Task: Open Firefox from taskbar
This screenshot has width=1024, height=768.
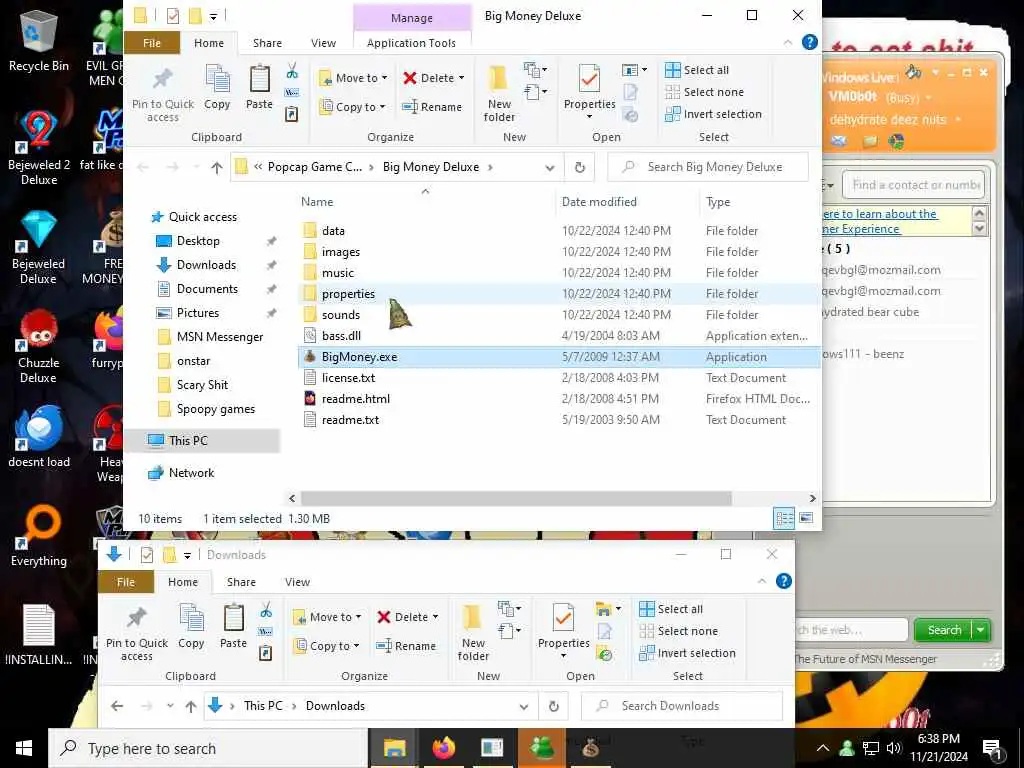Action: pos(443,748)
